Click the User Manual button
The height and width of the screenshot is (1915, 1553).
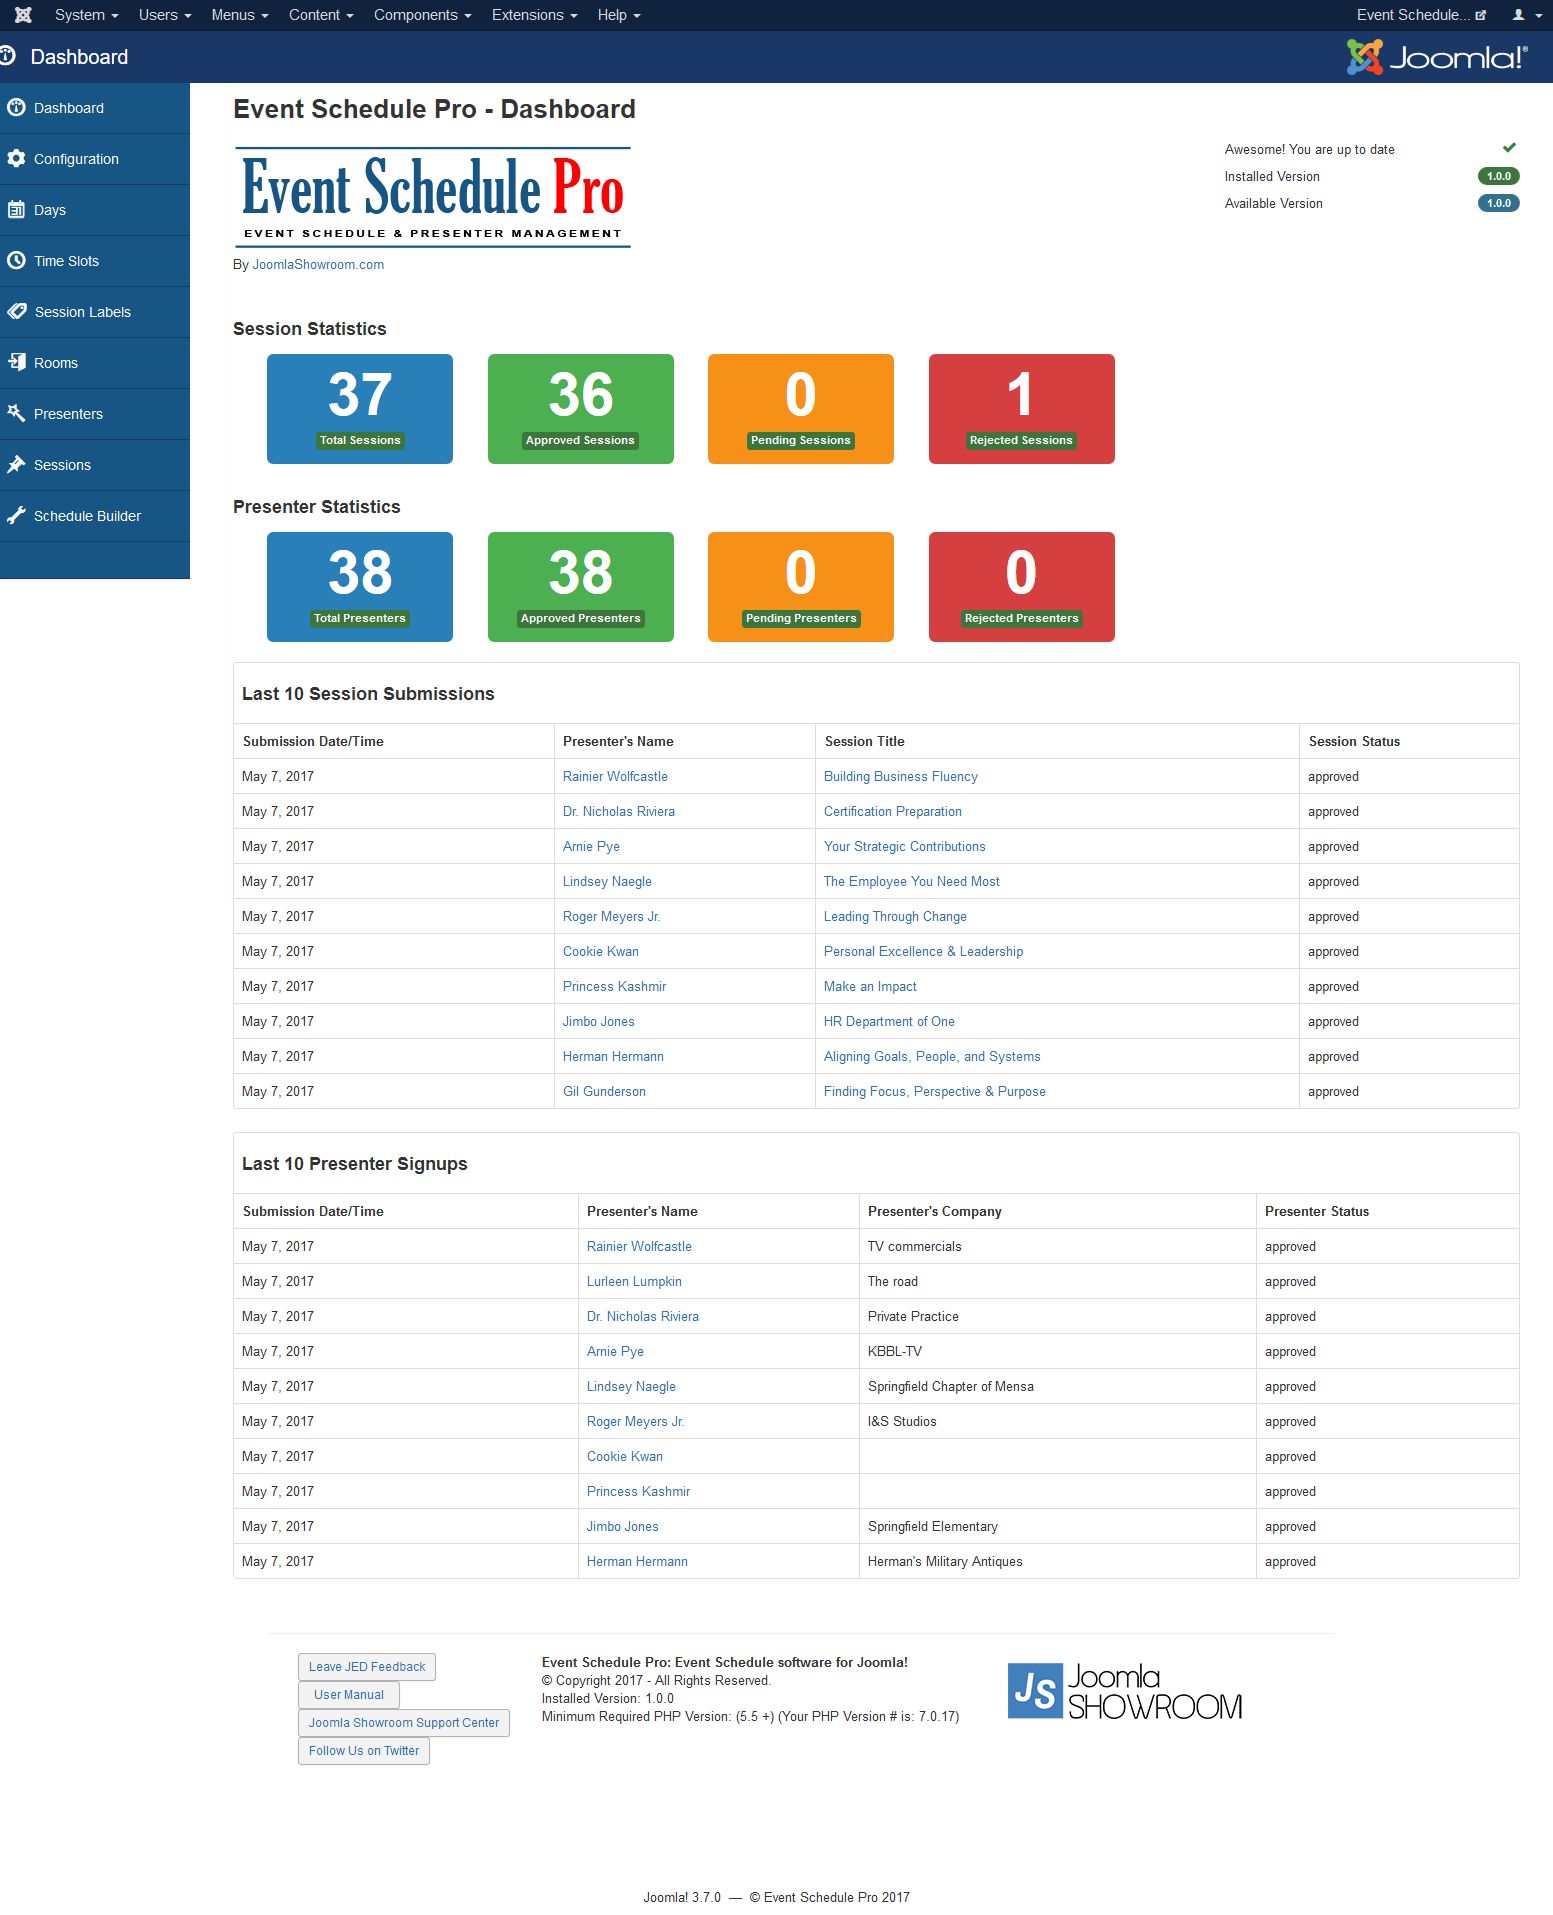point(349,1695)
